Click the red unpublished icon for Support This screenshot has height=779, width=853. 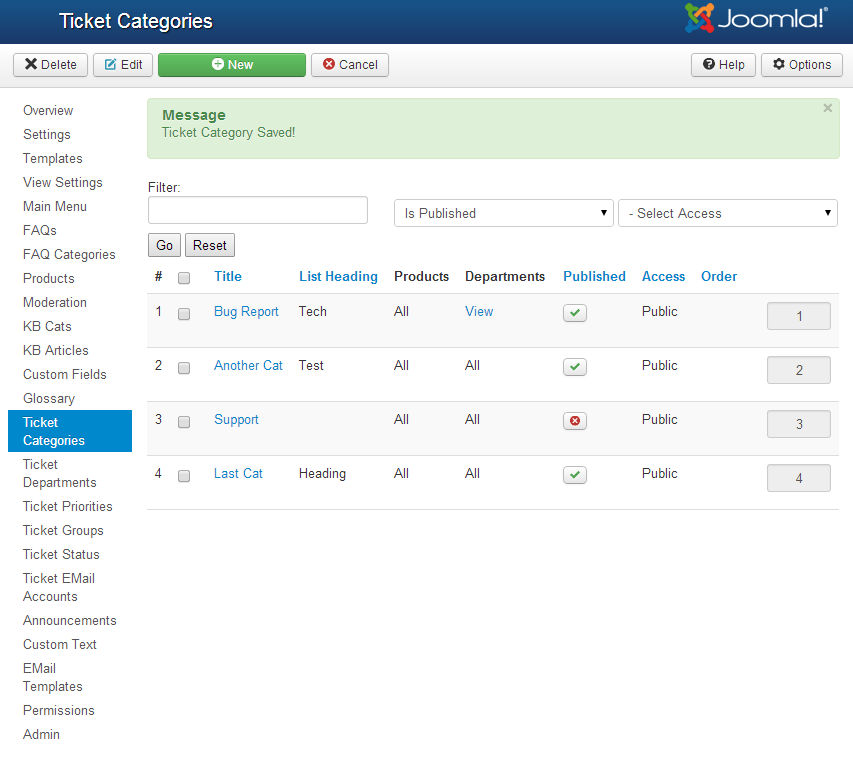[575, 421]
